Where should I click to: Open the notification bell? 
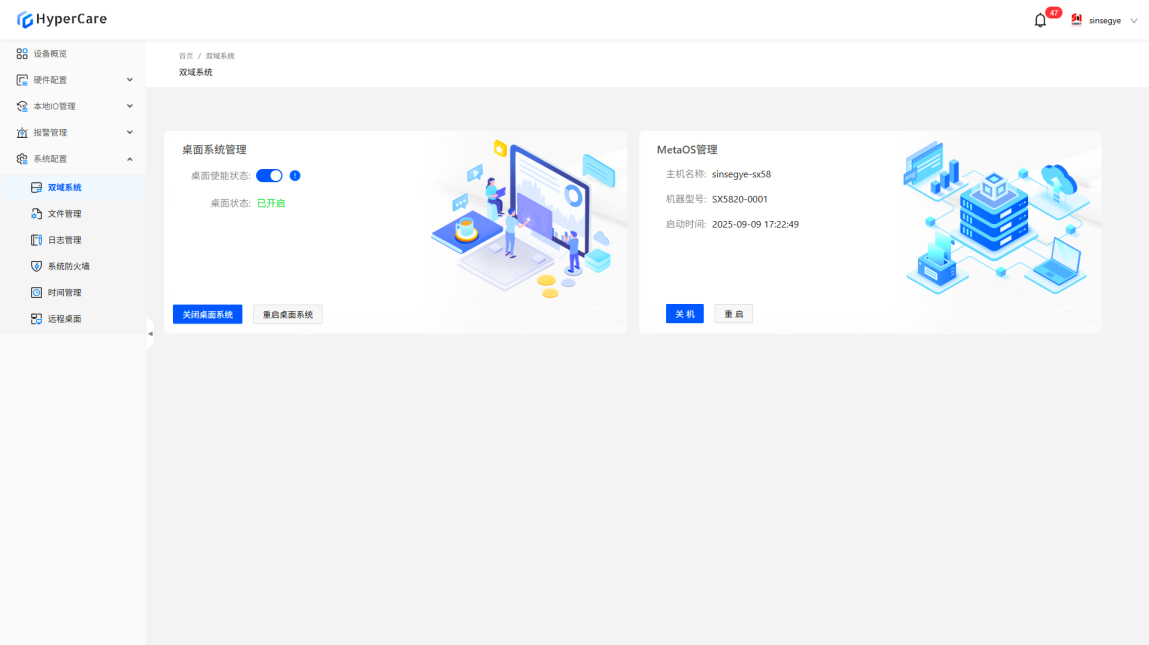pyautogui.click(x=1040, y=21)
